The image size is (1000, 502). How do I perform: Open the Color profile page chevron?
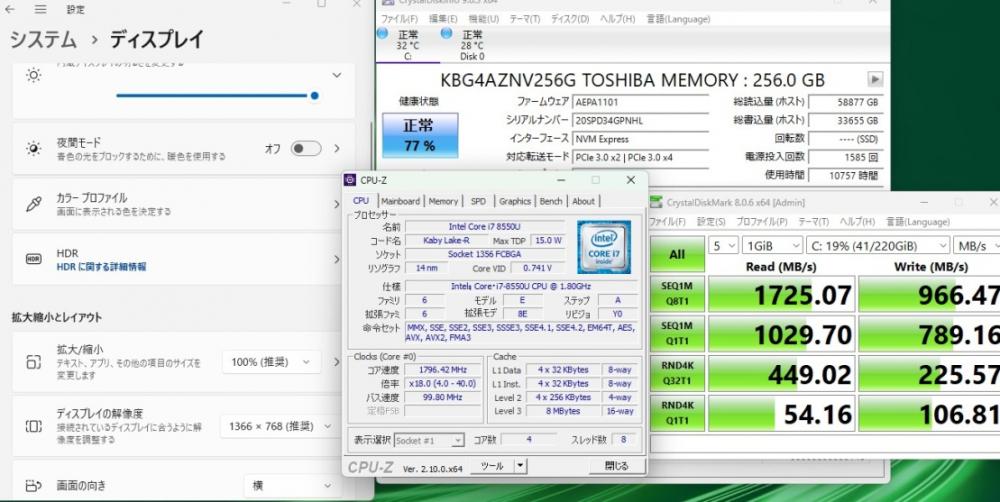[337, 204]
